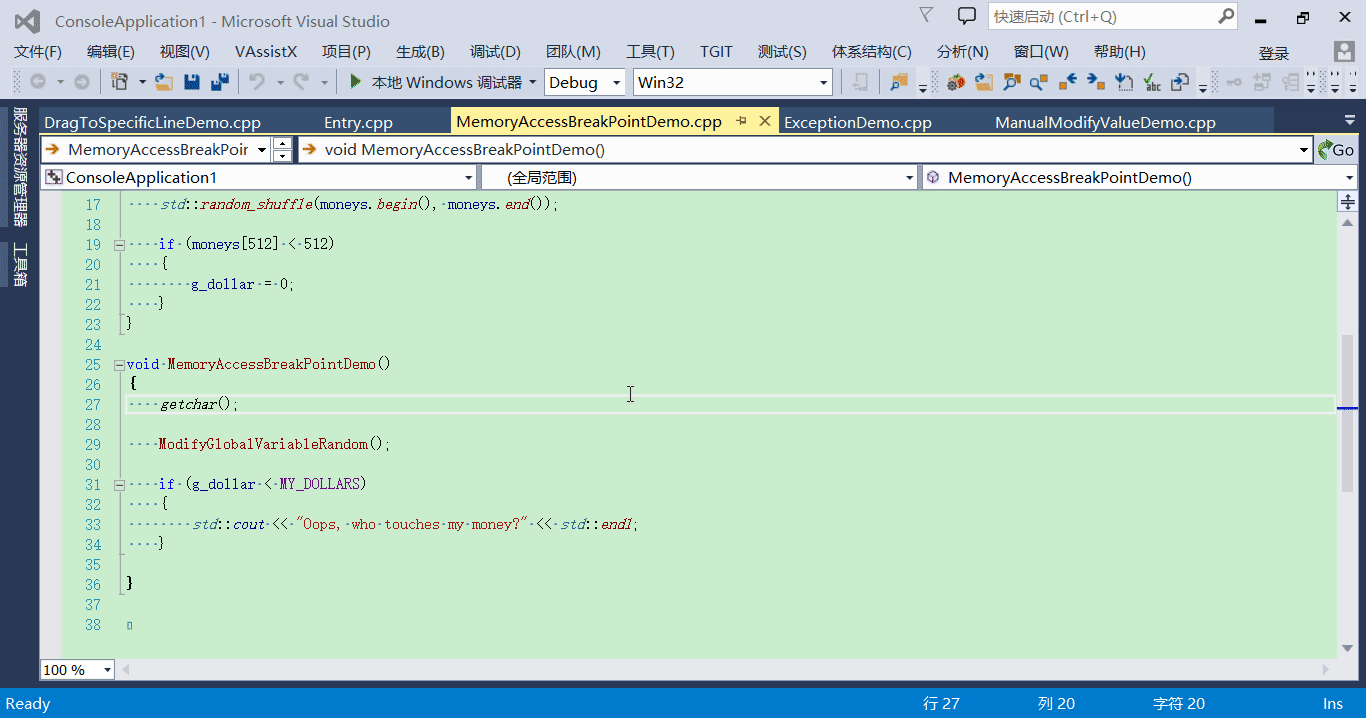Open the local Windows debugger dropdown arrow
Viewport: 1366px width, 718px height.
pos(533,82)
